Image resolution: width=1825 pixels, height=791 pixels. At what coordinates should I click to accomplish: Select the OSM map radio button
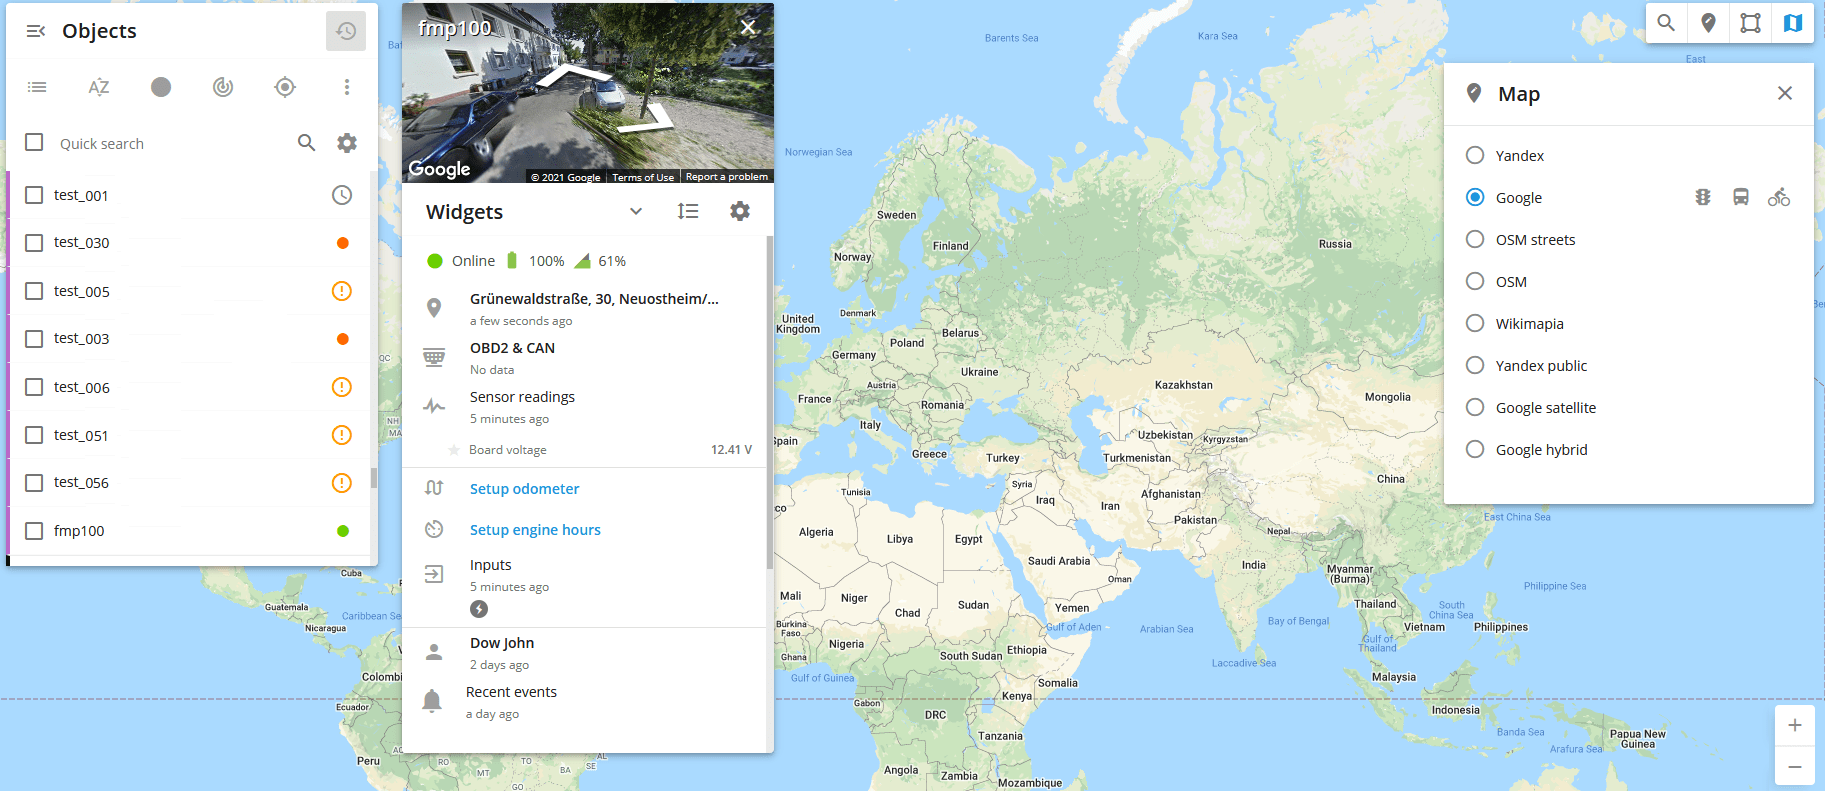[x=1475, y=281]
